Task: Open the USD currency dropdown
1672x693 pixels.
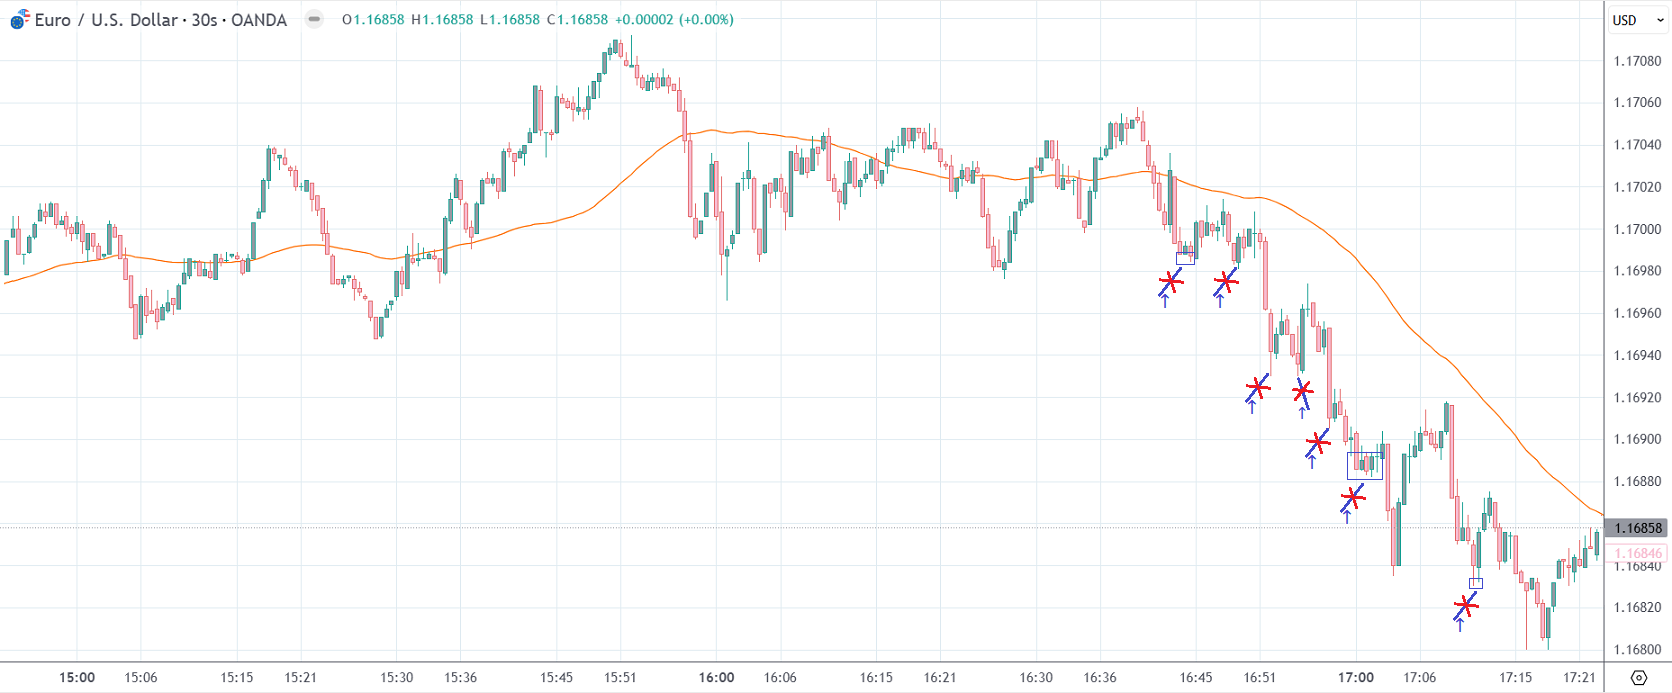Action: tap(1636, 20)
